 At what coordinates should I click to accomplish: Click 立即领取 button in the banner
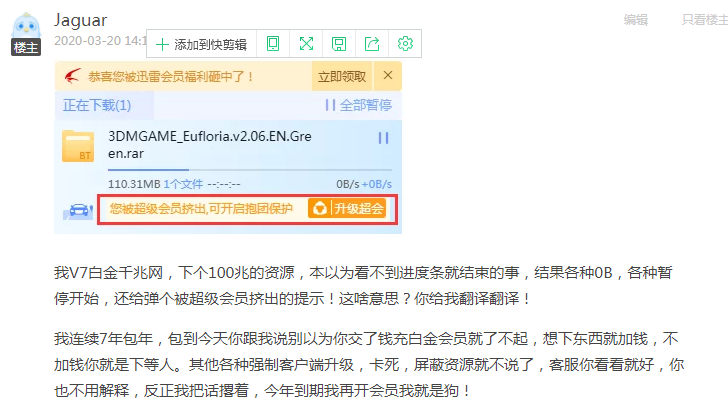point(342,76)
